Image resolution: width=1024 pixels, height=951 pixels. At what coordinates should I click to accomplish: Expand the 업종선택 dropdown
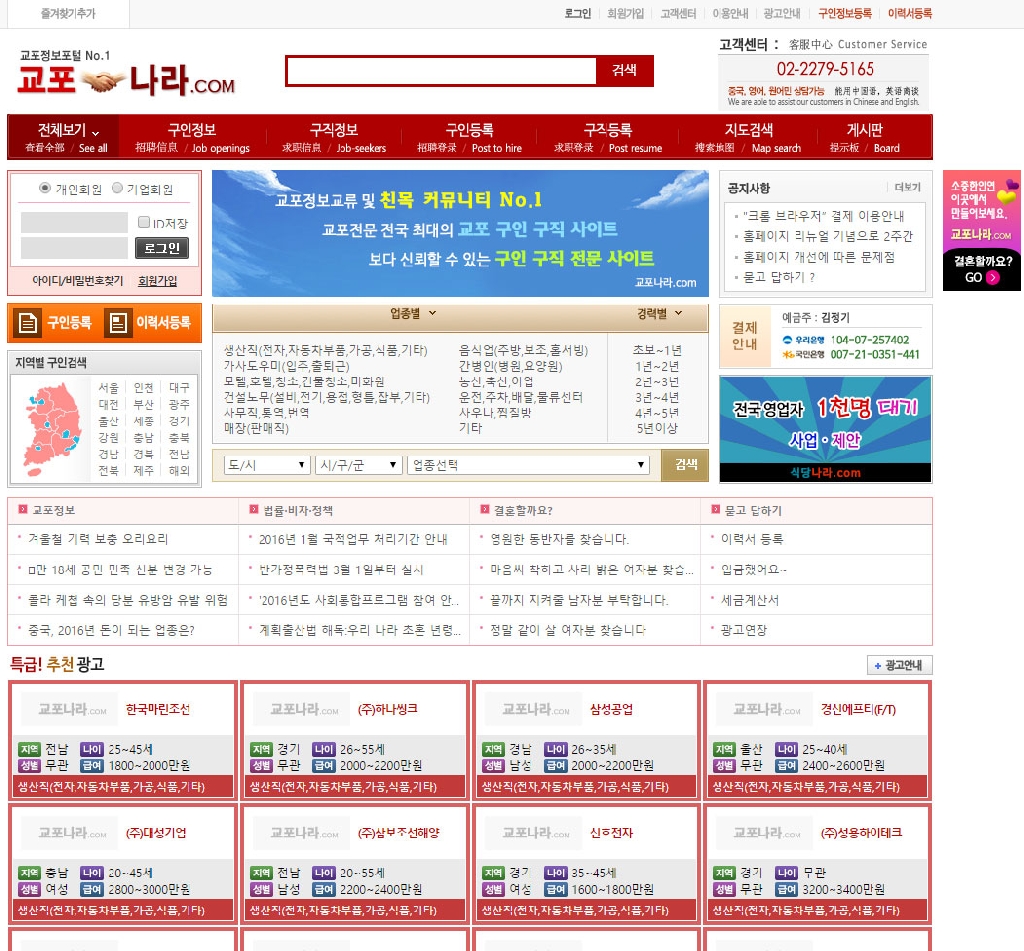529,465
